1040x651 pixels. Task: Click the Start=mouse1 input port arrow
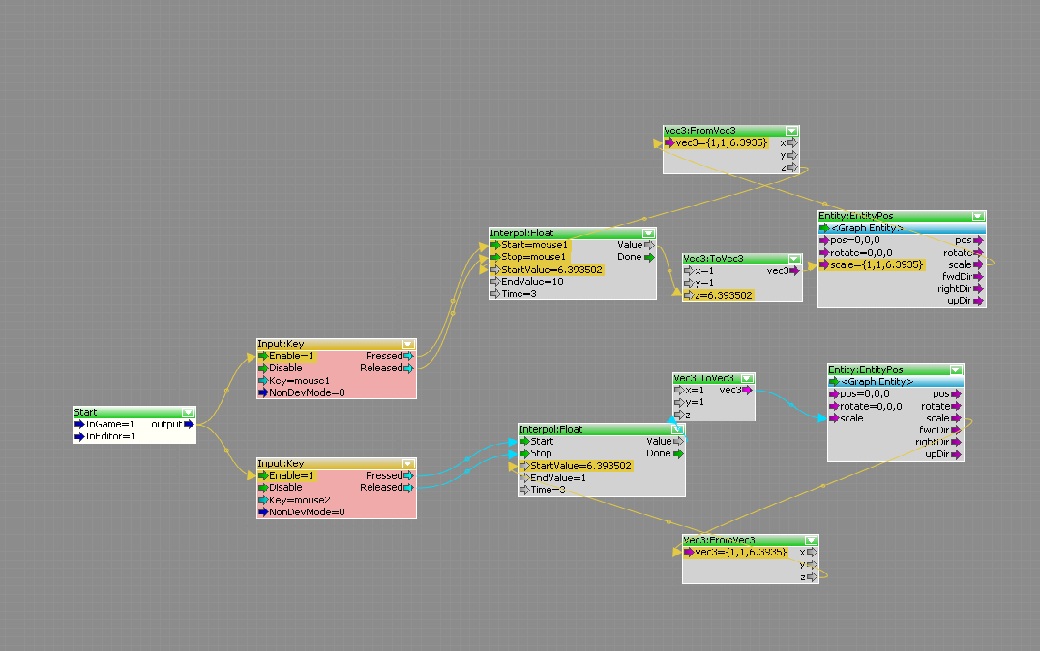495,245
